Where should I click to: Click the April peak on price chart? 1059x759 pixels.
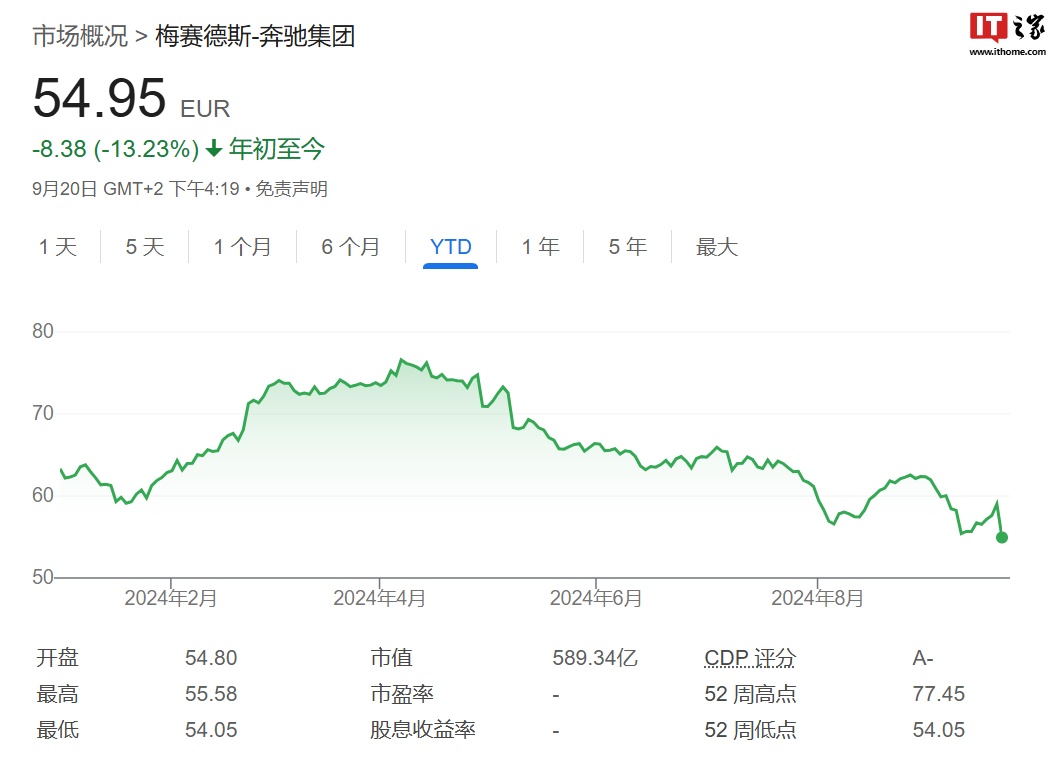tap(401, 360)
